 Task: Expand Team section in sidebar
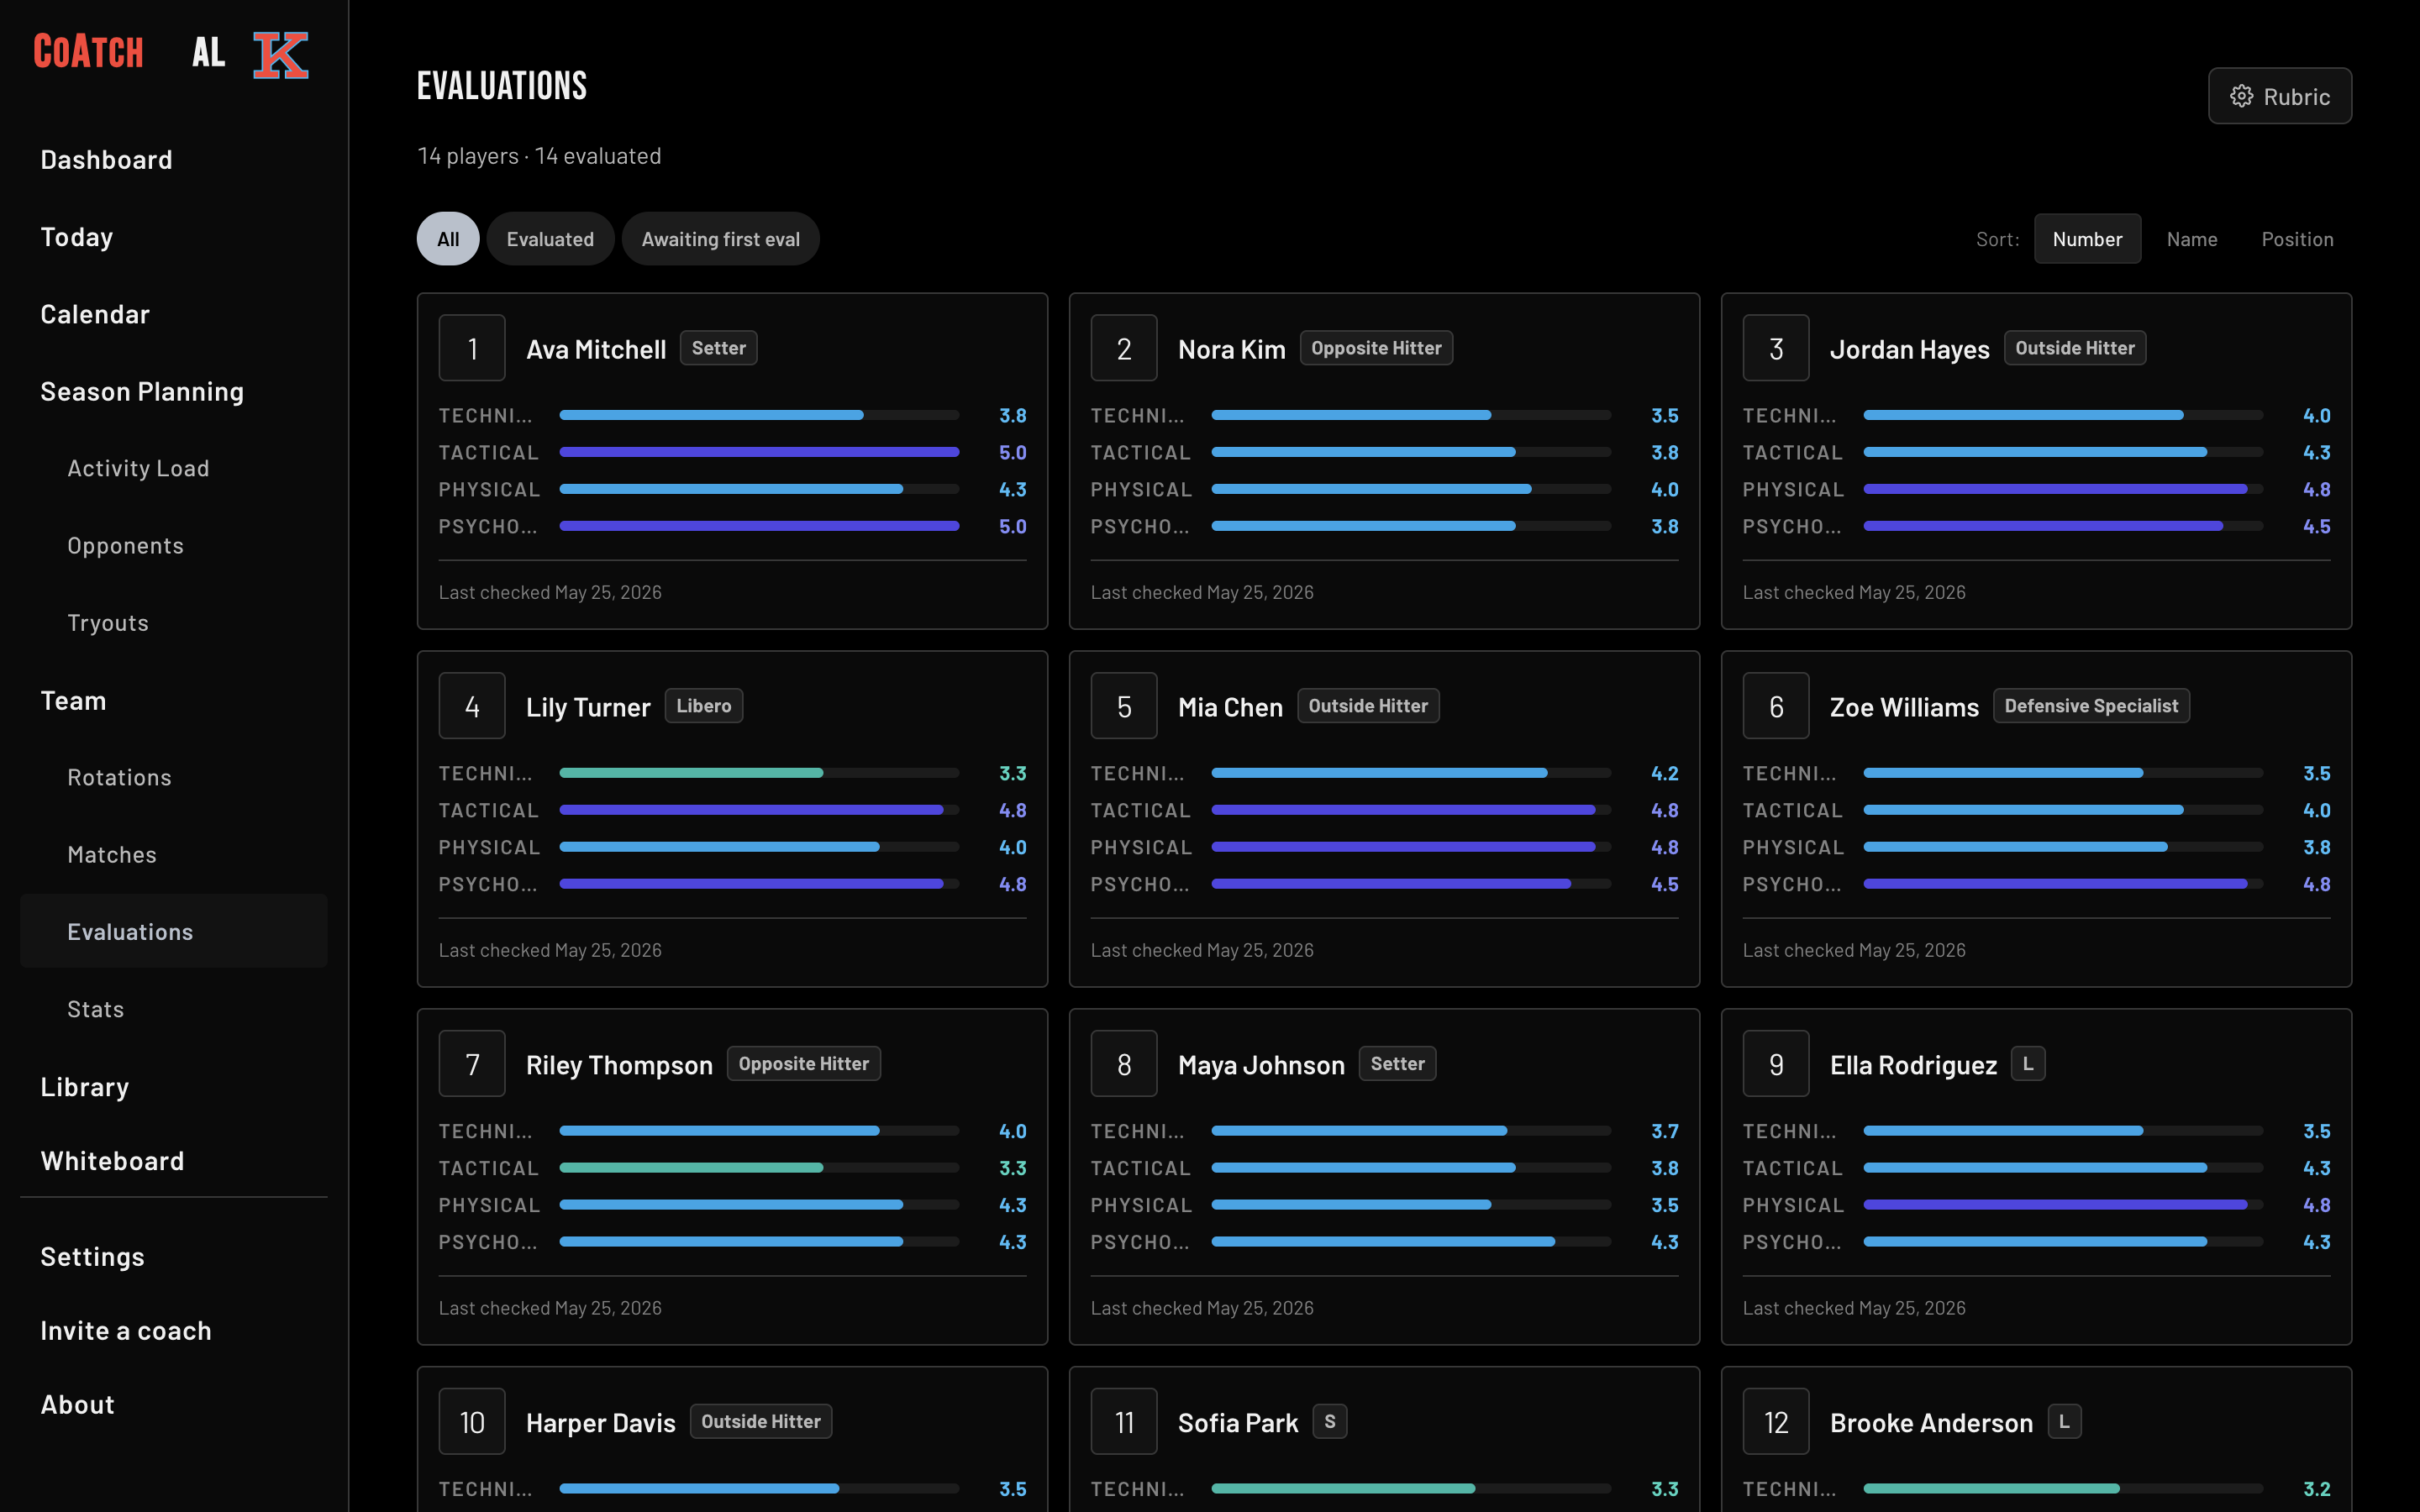[x=174, y=700]
